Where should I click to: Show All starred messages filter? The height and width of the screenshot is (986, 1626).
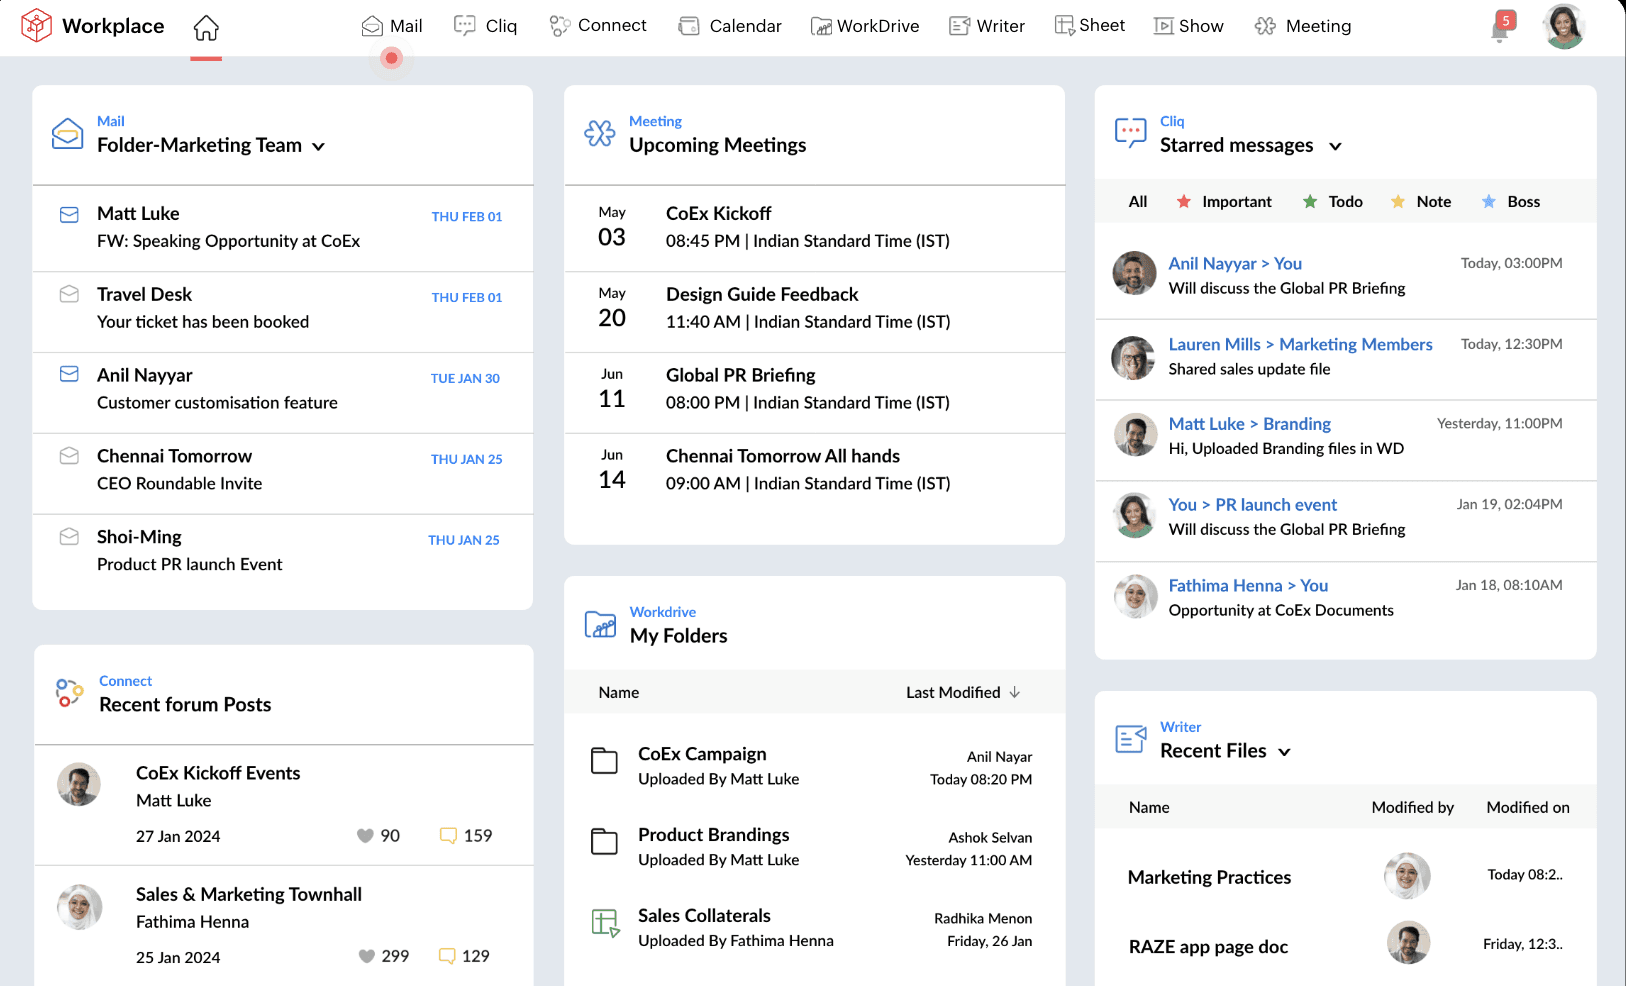(1138, 202)
